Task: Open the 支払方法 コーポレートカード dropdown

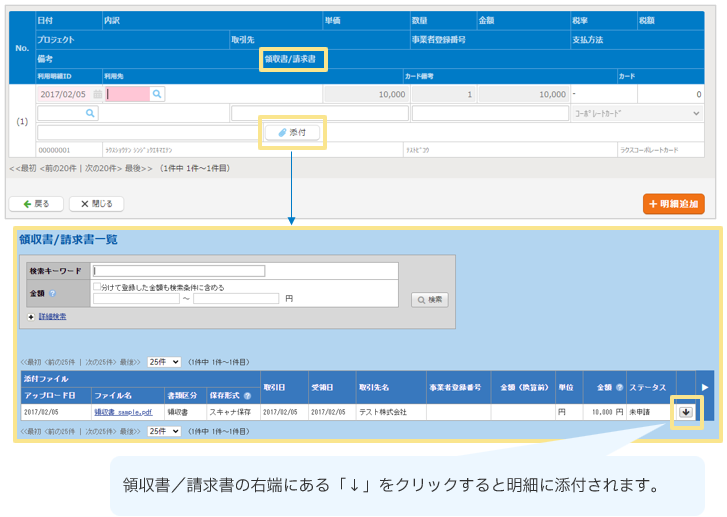Action: 637,114
